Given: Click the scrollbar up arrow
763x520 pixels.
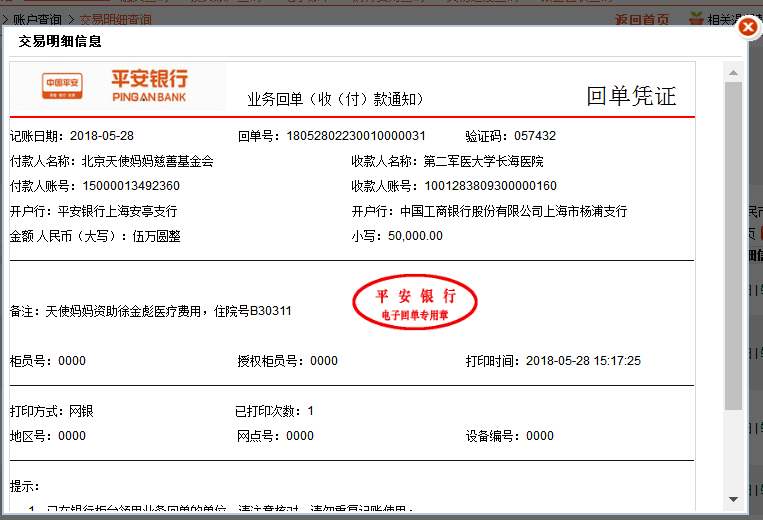Looking at the screenshot, I should point(733,73).
